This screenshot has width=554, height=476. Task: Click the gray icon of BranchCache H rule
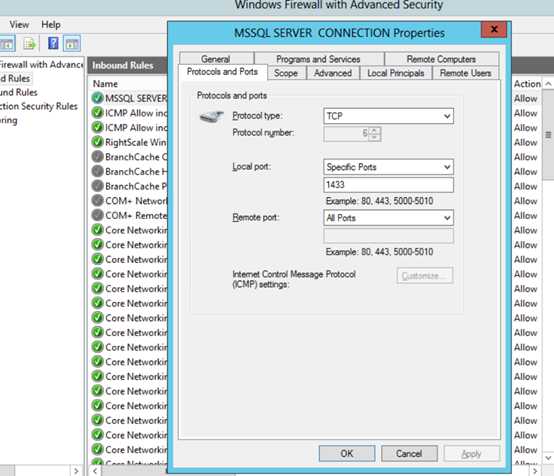[x=97, y=171]
